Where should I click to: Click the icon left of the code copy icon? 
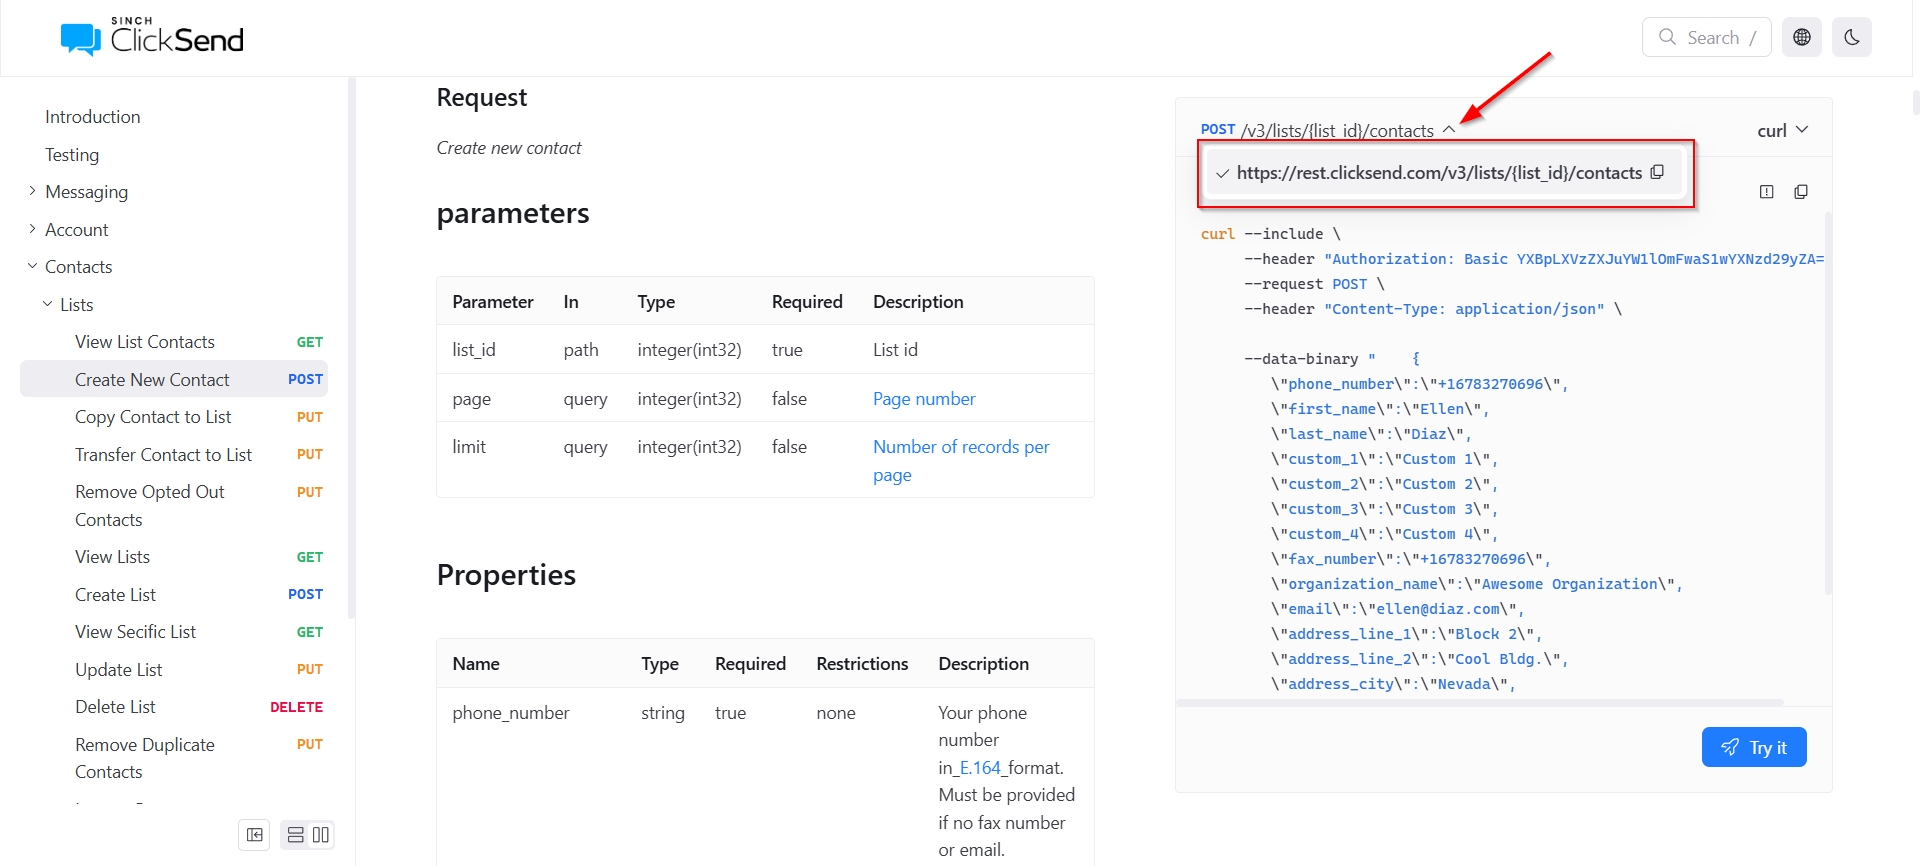[x=1767, y=192]
